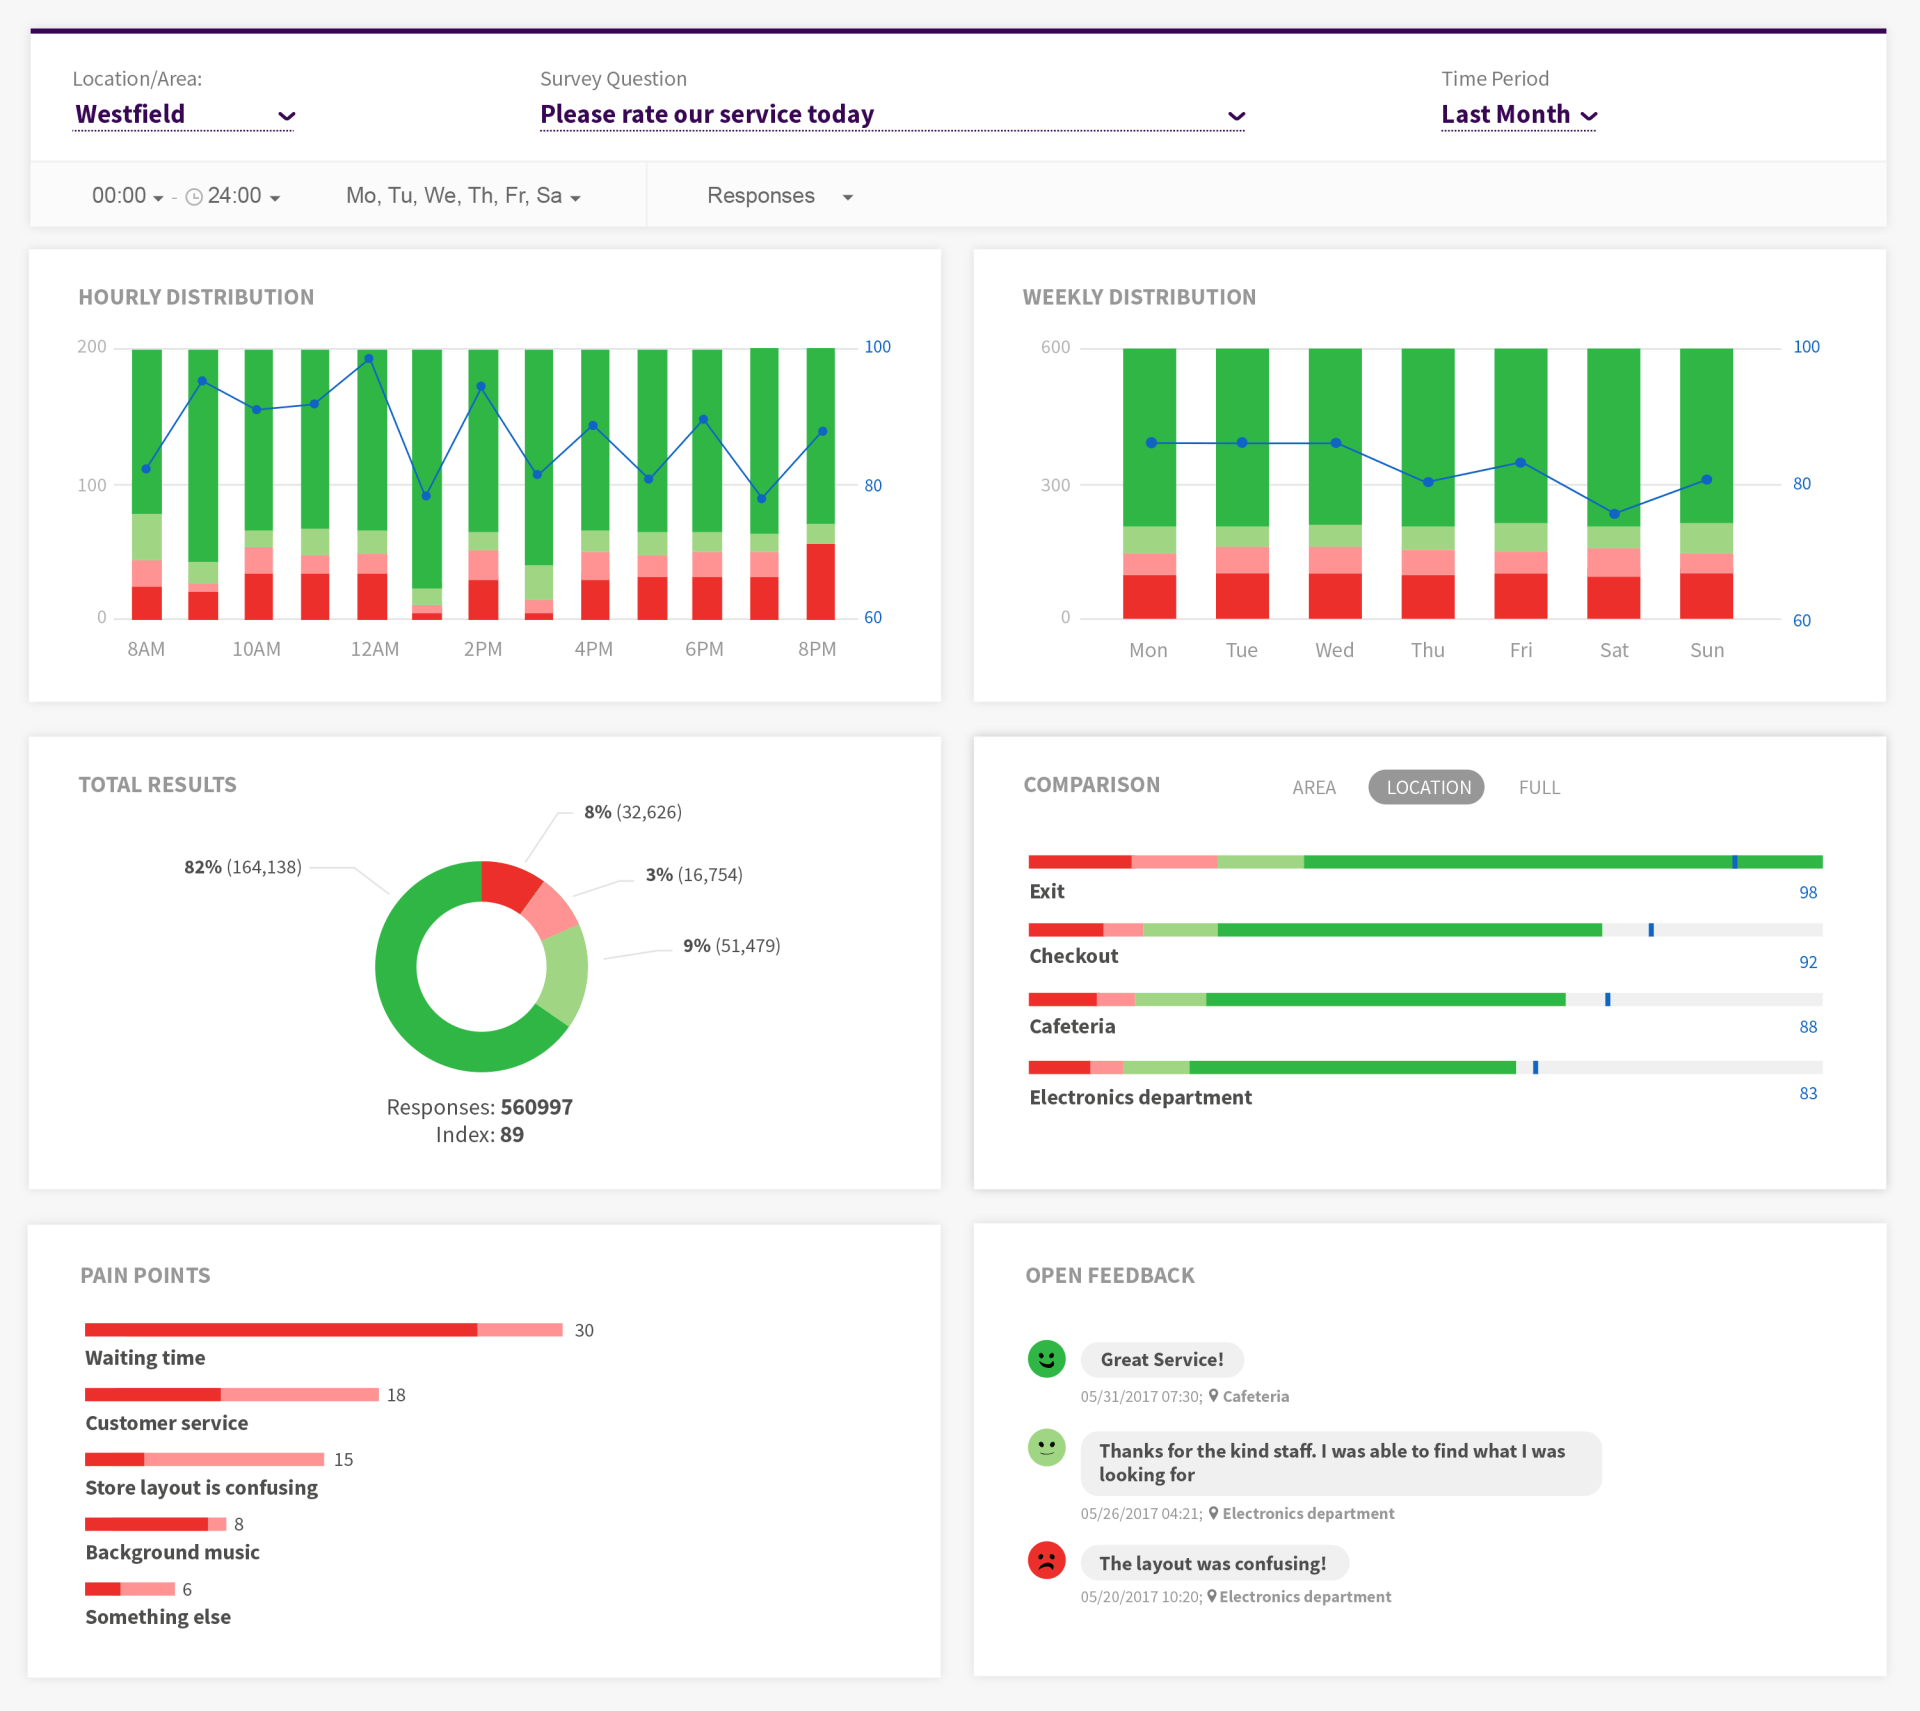This screenshot has width=1920, height=1711.
Task: Switch comparison to AREA view
Action: [x=1313, y=787]
